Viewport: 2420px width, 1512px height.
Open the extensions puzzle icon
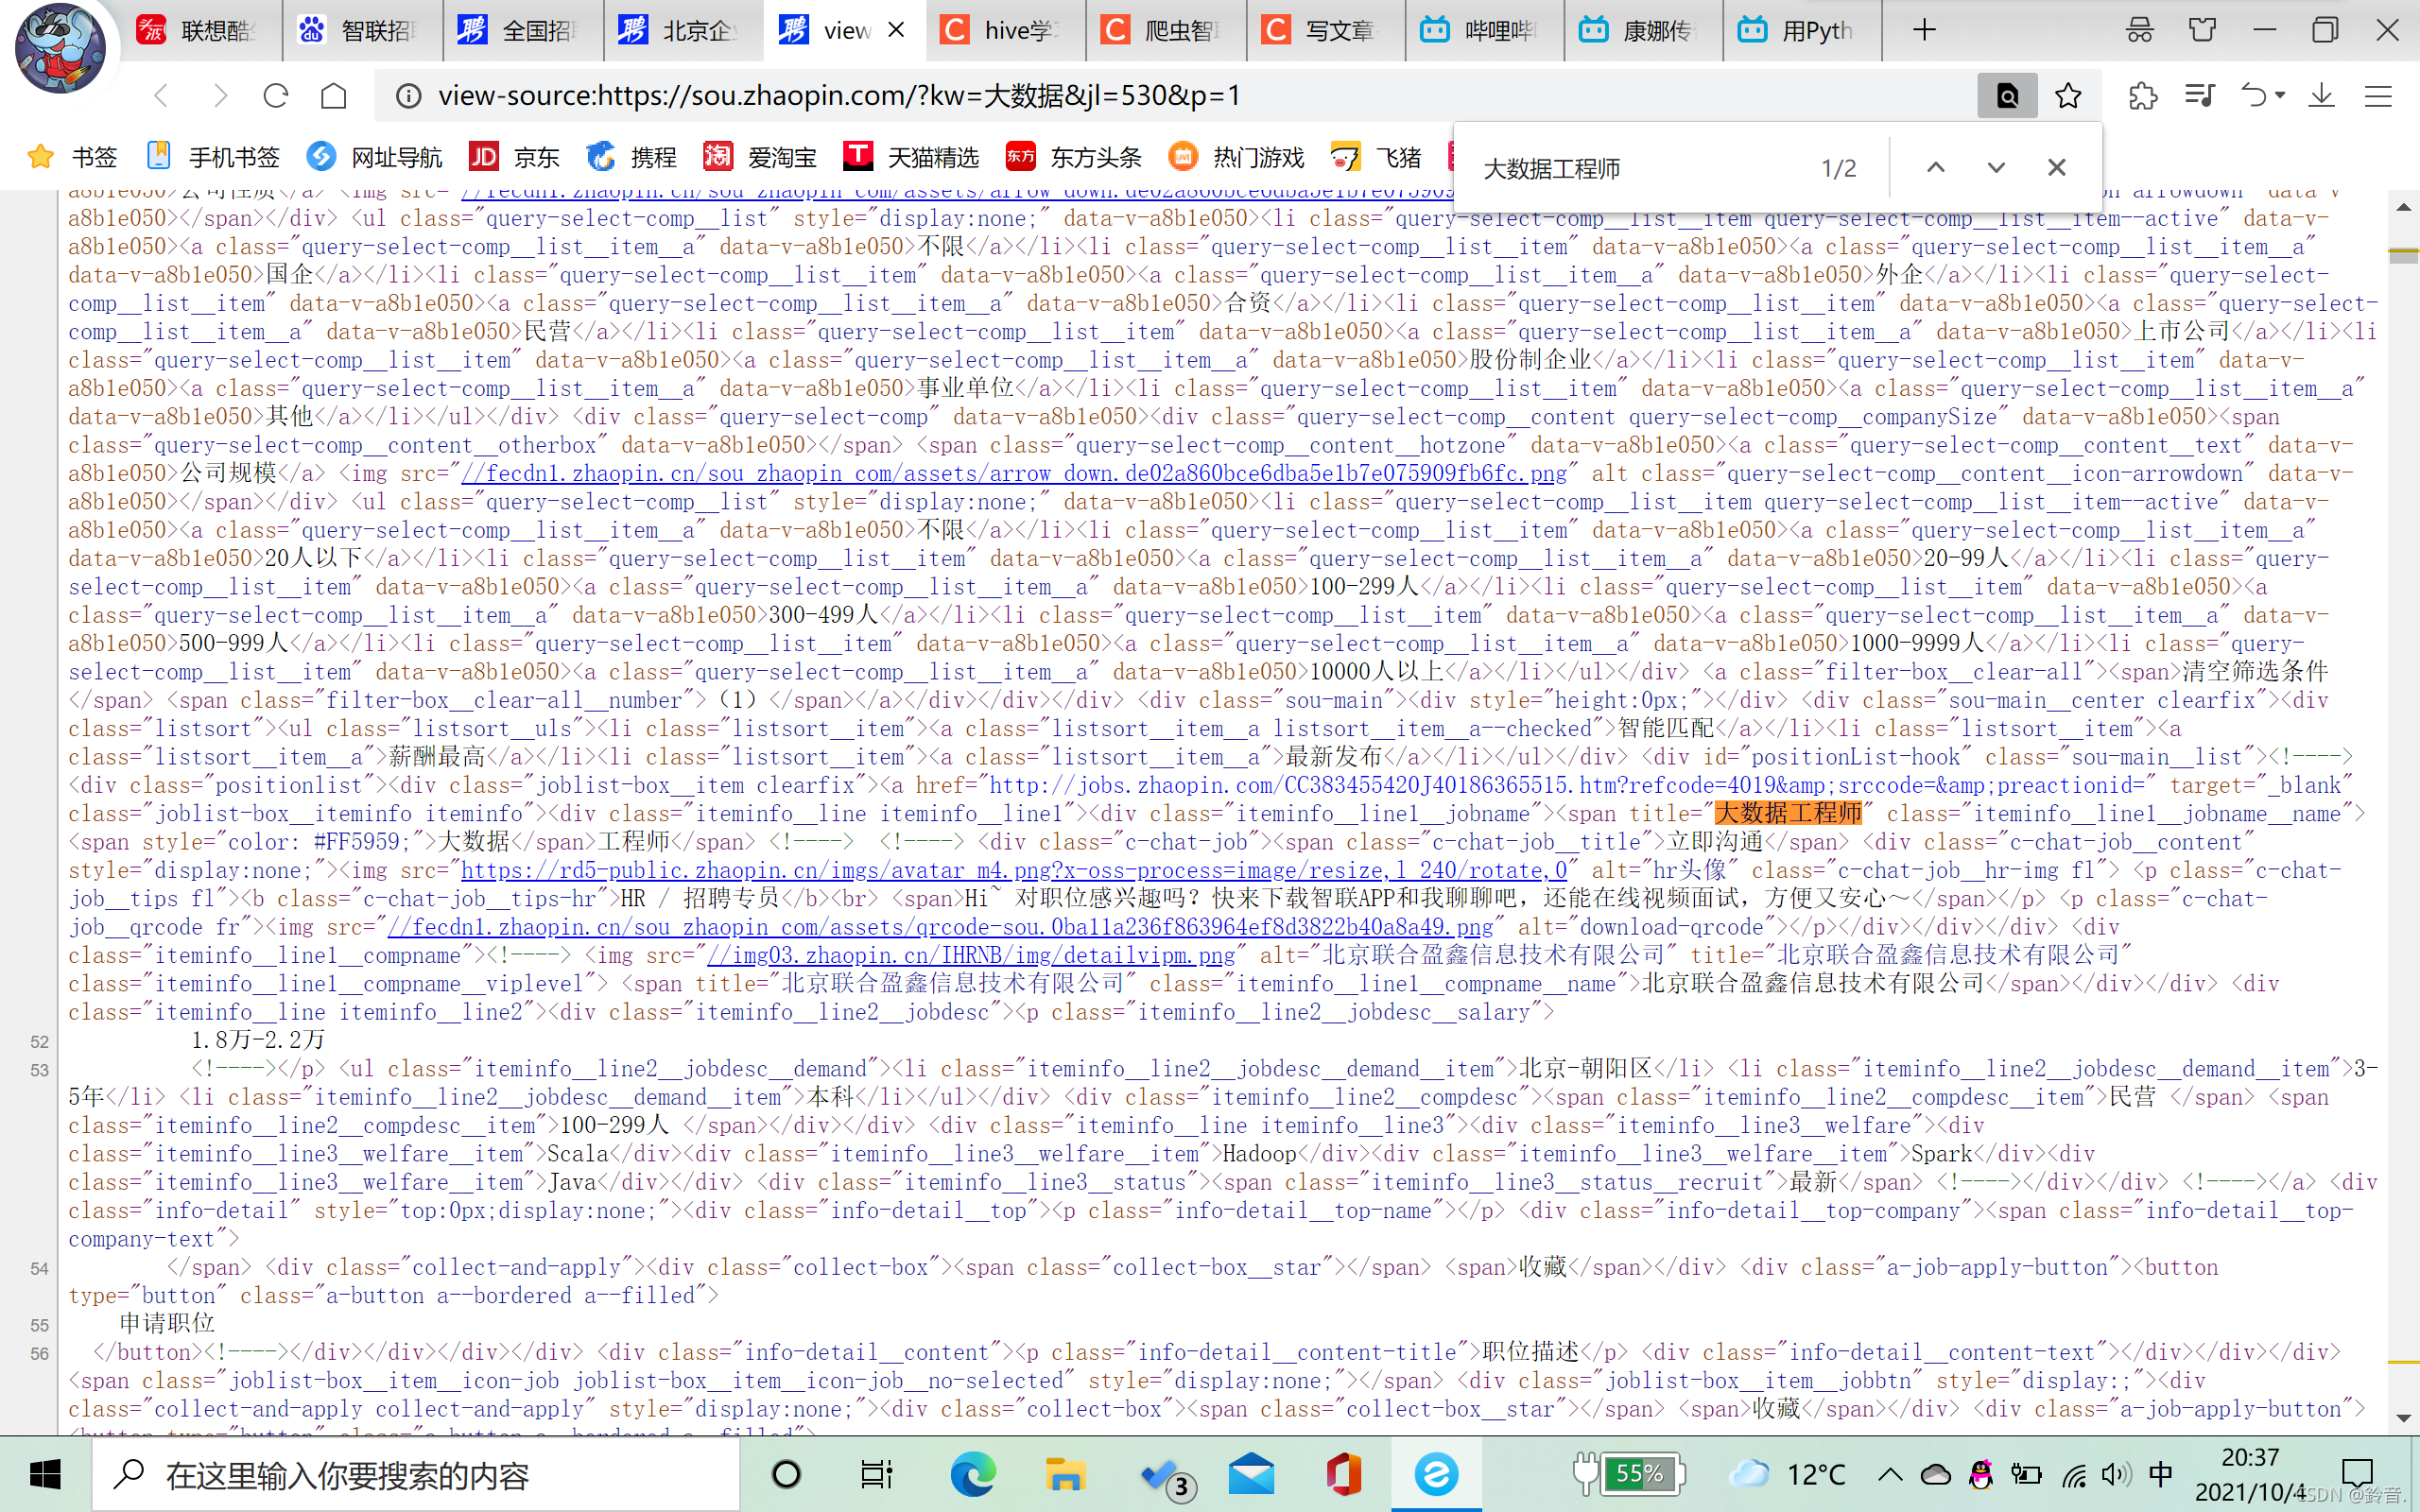point(2142,96)
